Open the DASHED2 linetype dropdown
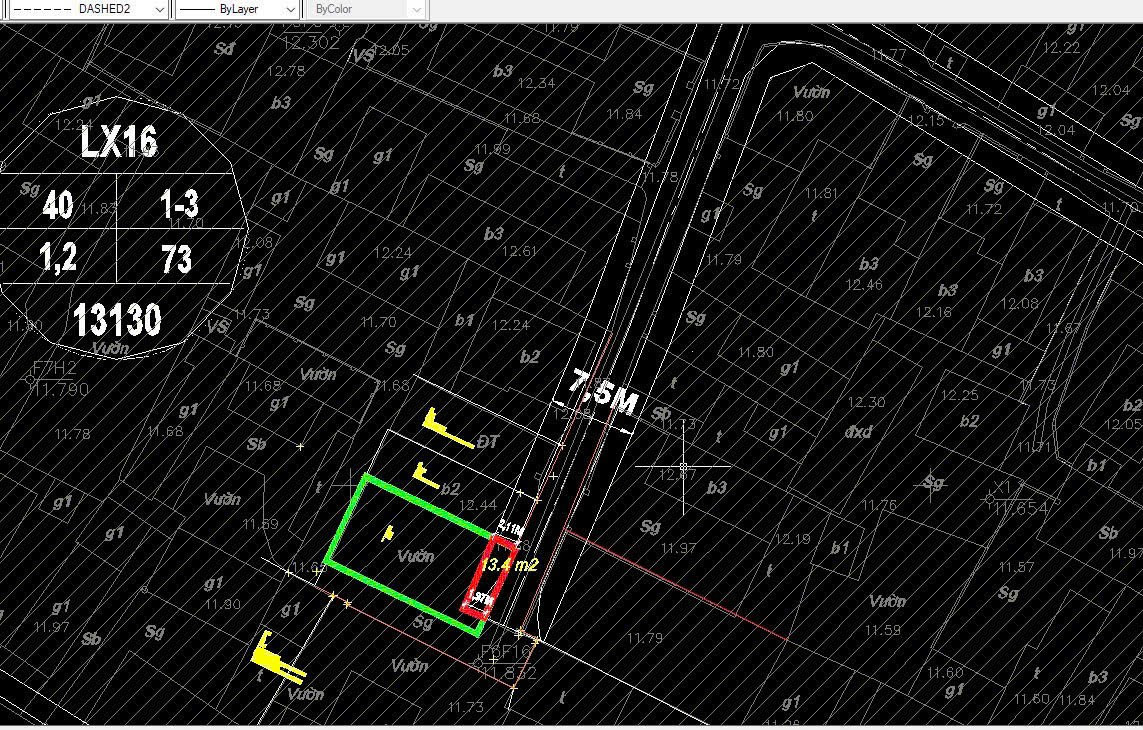The width and height of the screenshot is (1143, 730). (159, 9)
